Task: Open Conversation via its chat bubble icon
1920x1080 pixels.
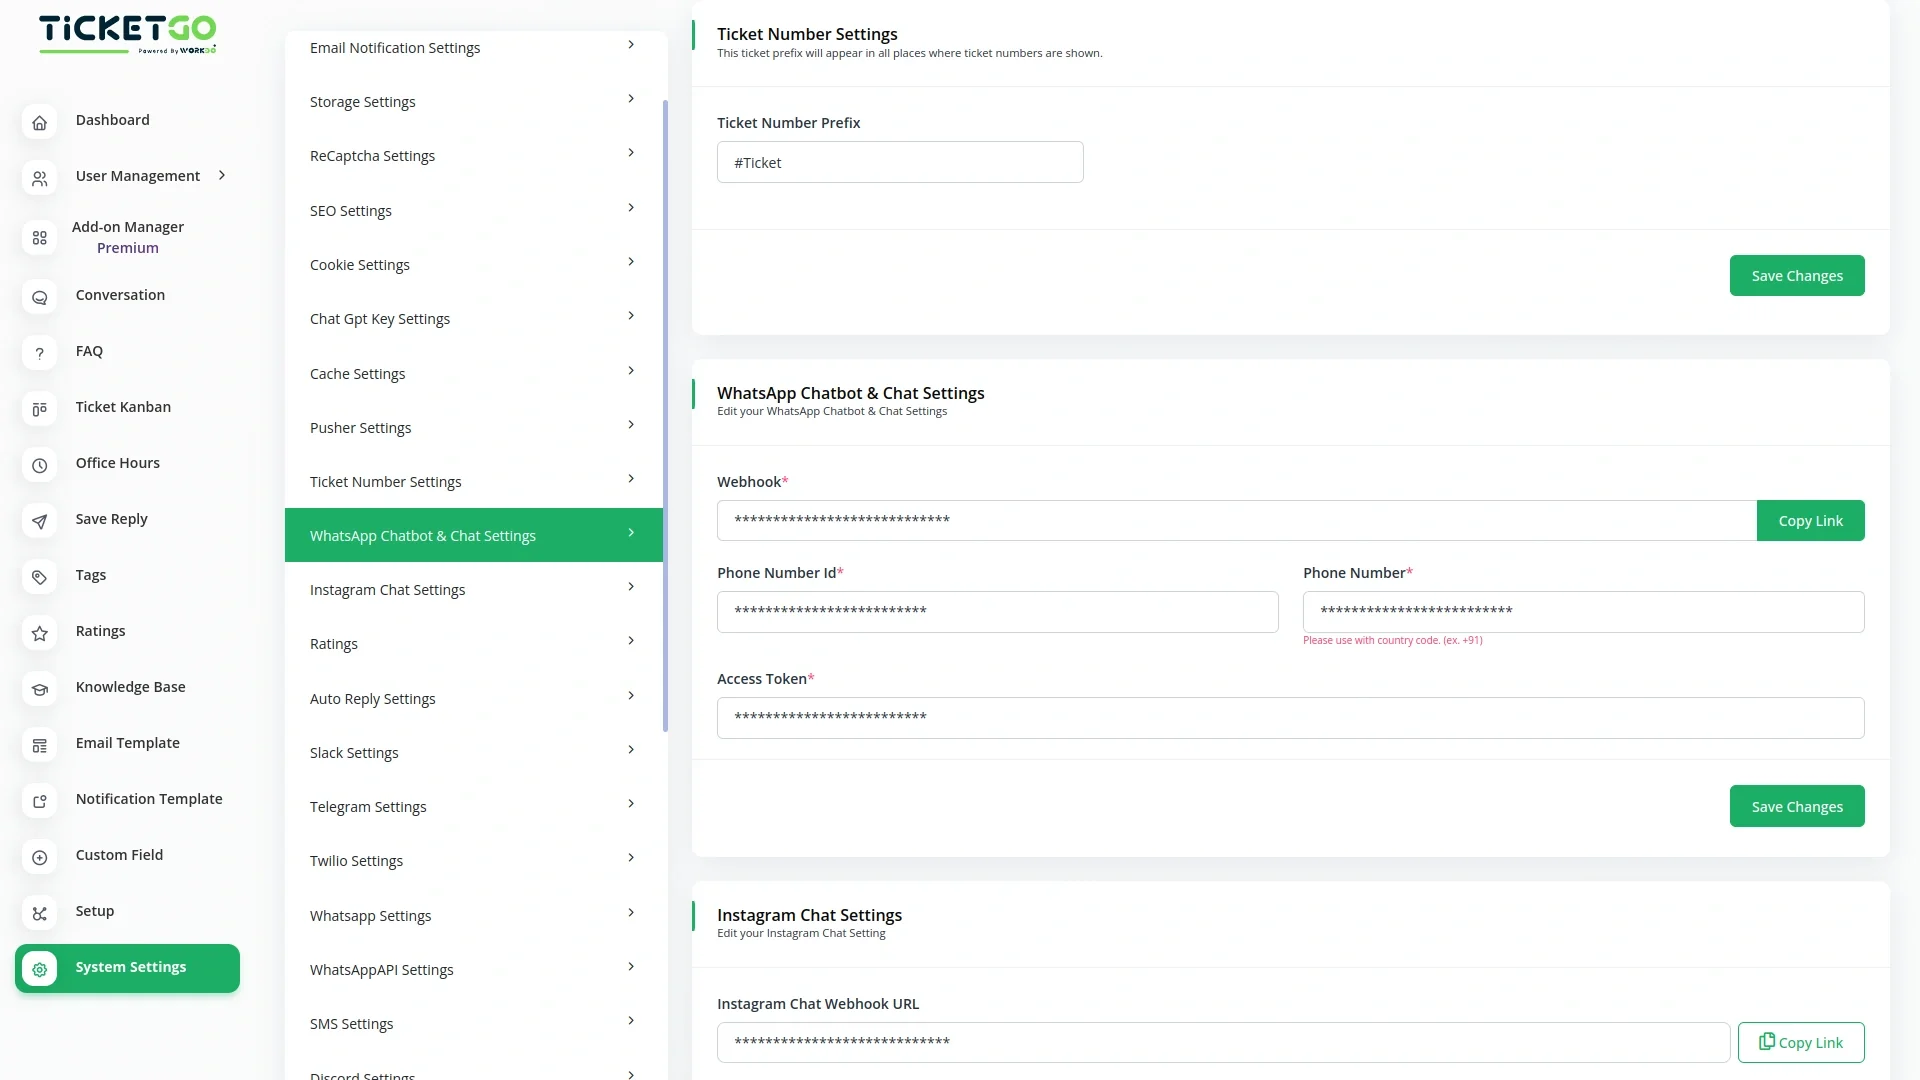Action: [39, 297]
